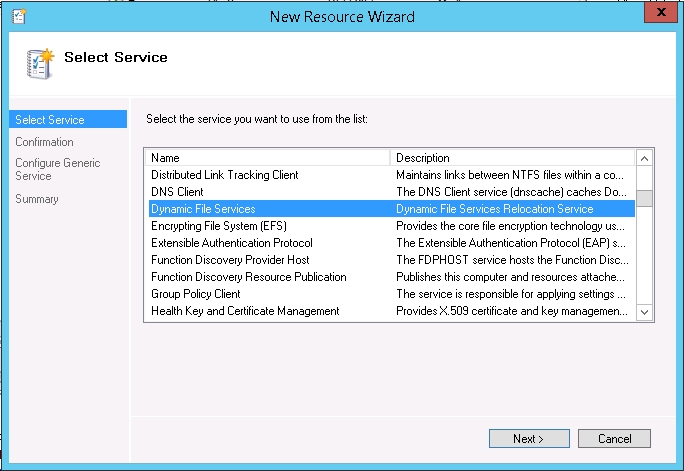This screenshot has width=684, height=471.
Task: Click the wizard icon in title bar
Action: tap(15, 16)
